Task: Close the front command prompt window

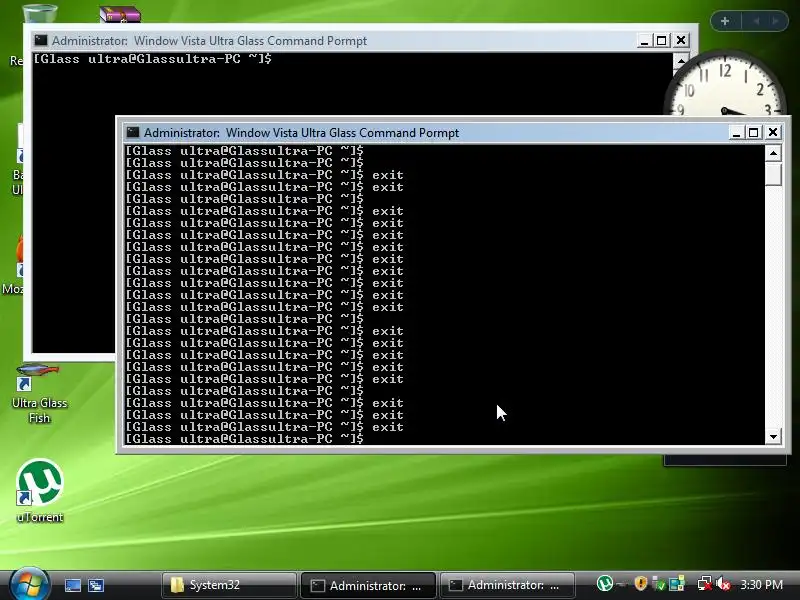Action: pos(772,133)
